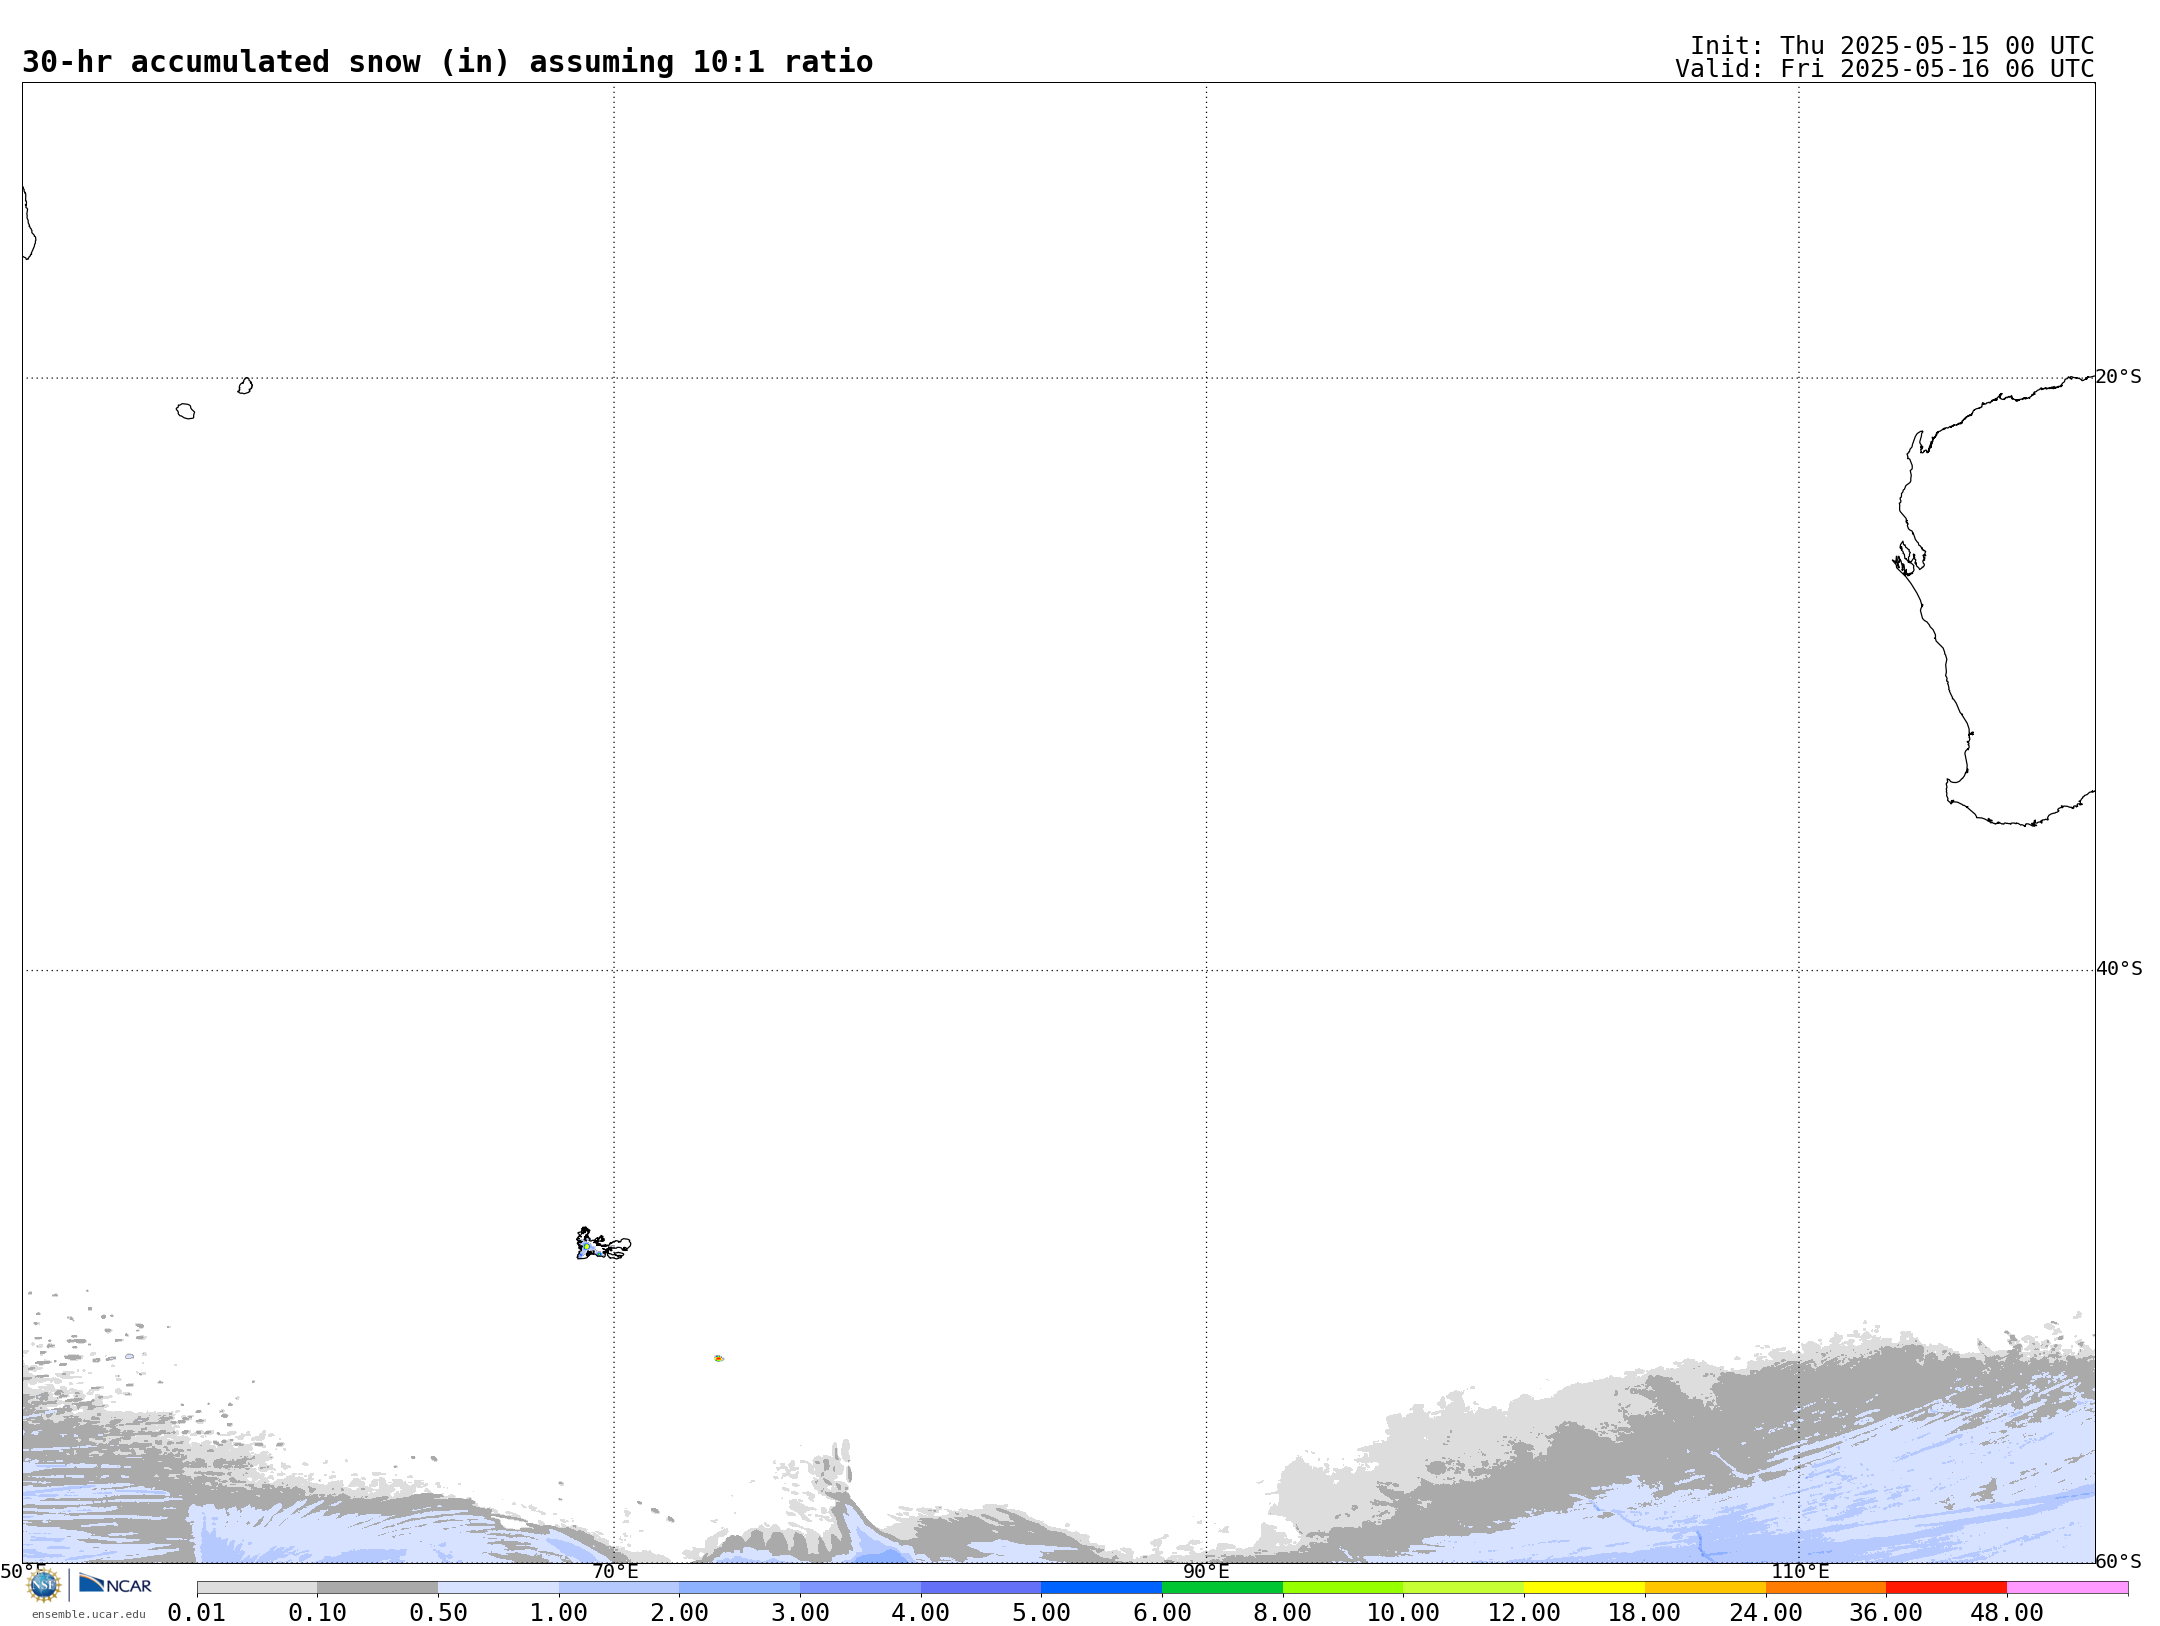This screenshot has width=2160, height=1626.
Task: Pick the red 36.00–48.00 legend swatch
Action: 1946,1588
